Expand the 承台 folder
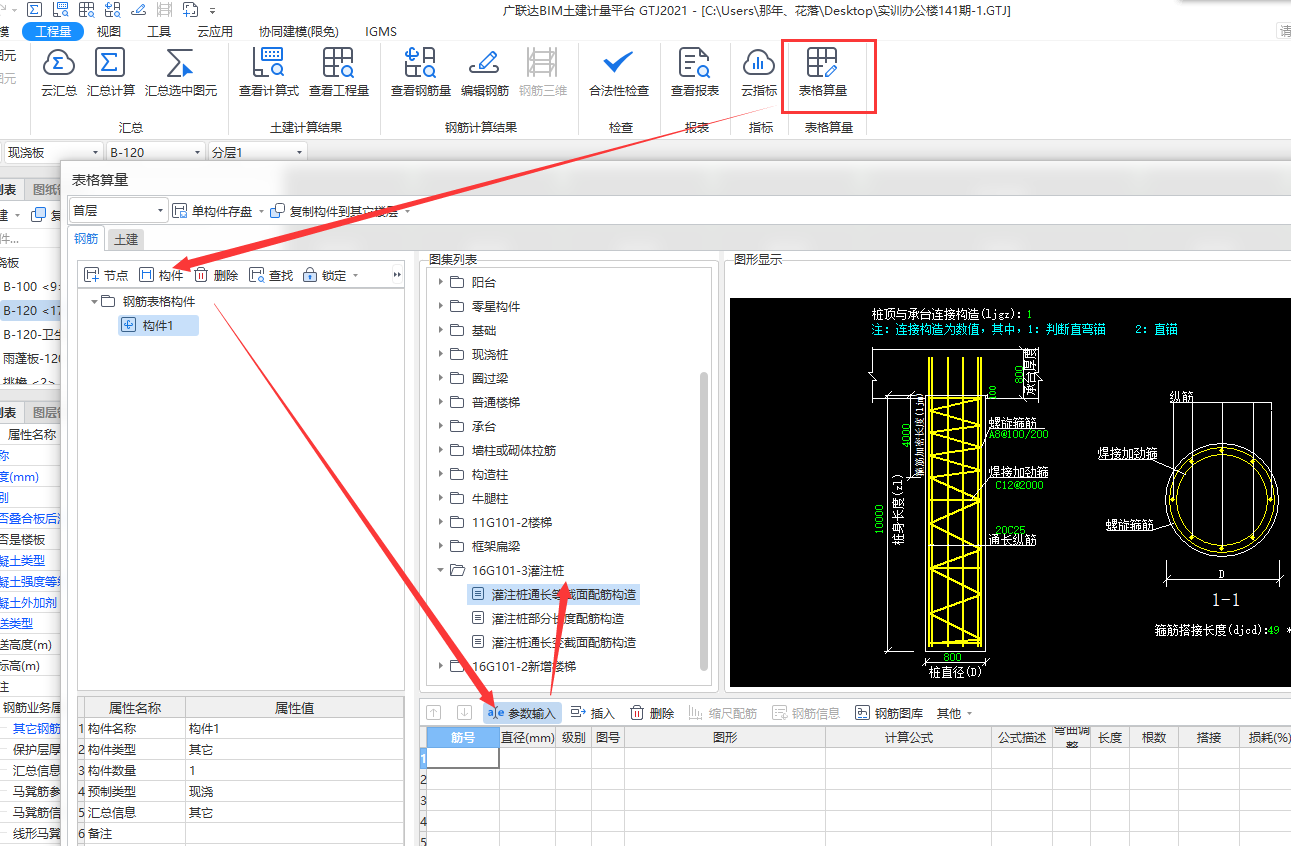The width and height of the screenshot is (1291, 846). (x=441, y=427)
